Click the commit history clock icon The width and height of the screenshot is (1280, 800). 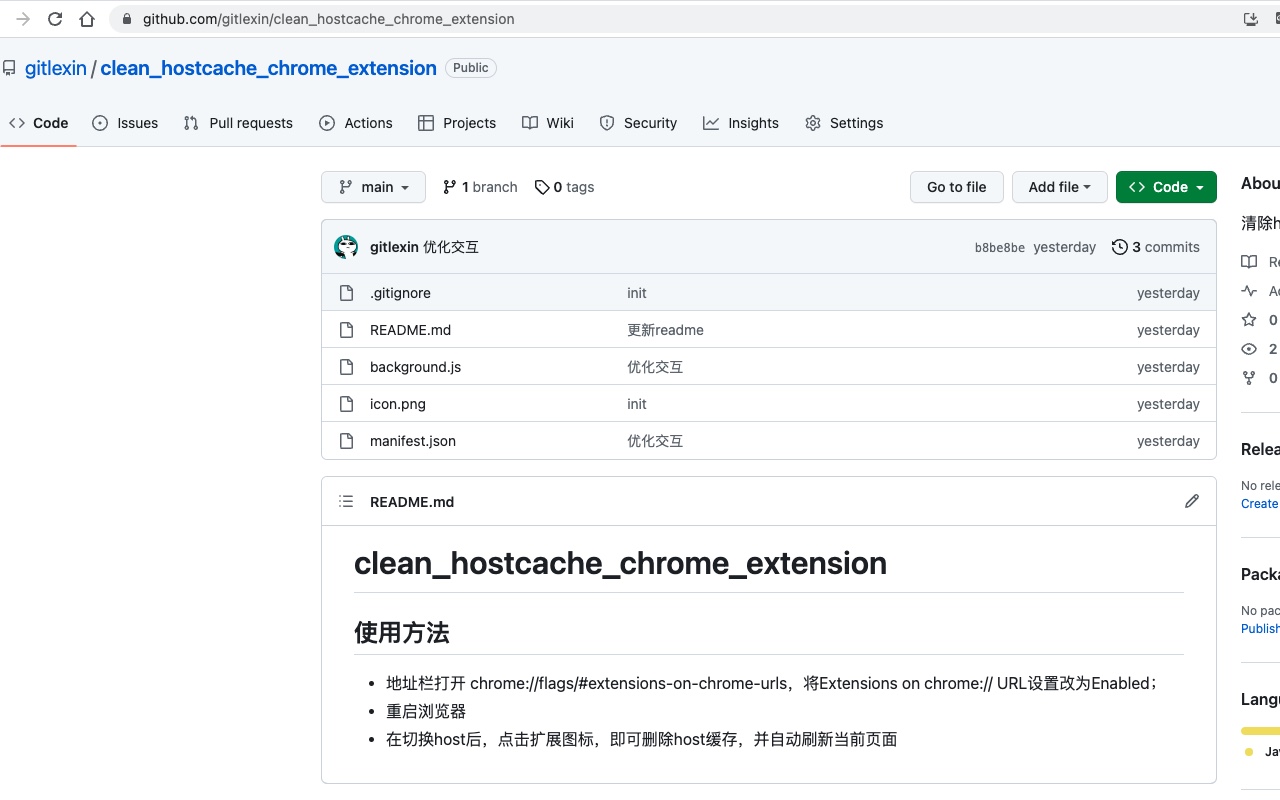coord(1119,247)
